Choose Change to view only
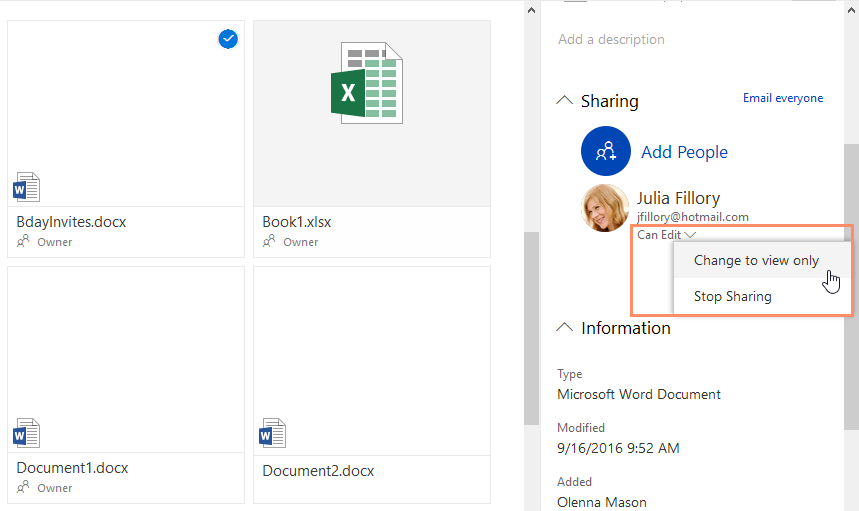The width and height of the screenshot is (859, 511). (x=756, y=260)
